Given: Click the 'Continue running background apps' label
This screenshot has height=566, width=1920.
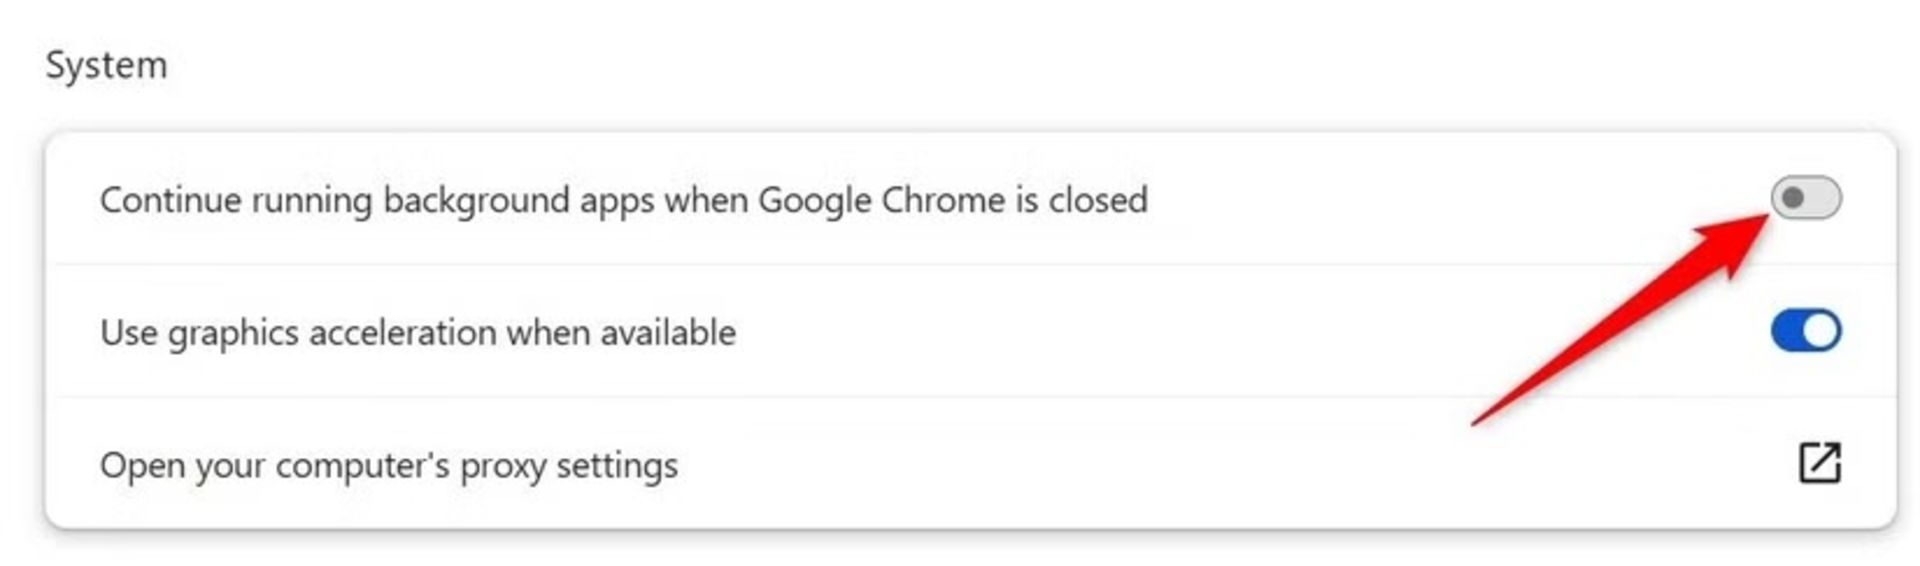Looking at the screenshot, I should [x=623, y=200].
